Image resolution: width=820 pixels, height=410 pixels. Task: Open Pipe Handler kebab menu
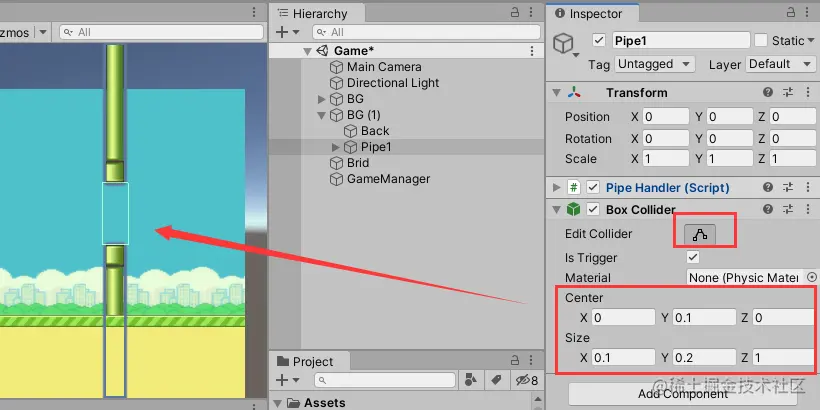(x=809, y=187)
